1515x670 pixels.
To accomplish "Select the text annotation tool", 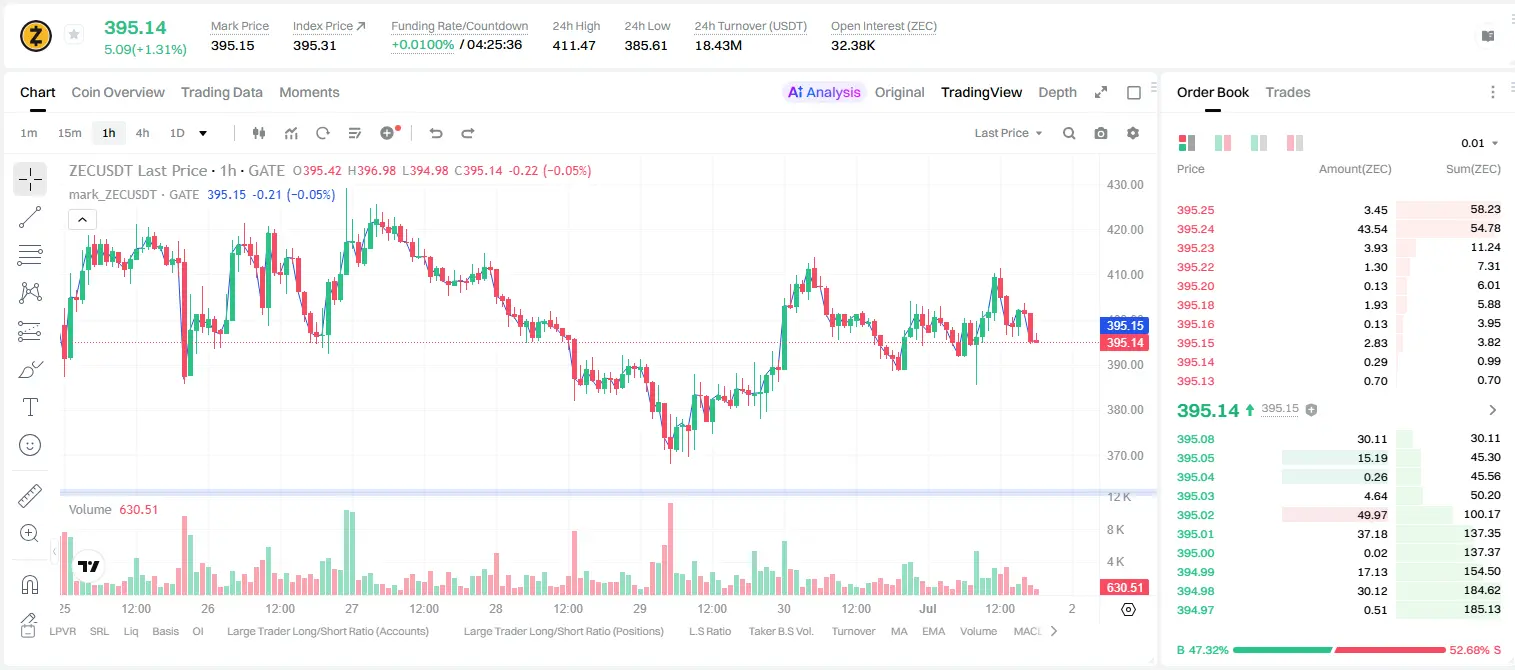I will [30, 407].
